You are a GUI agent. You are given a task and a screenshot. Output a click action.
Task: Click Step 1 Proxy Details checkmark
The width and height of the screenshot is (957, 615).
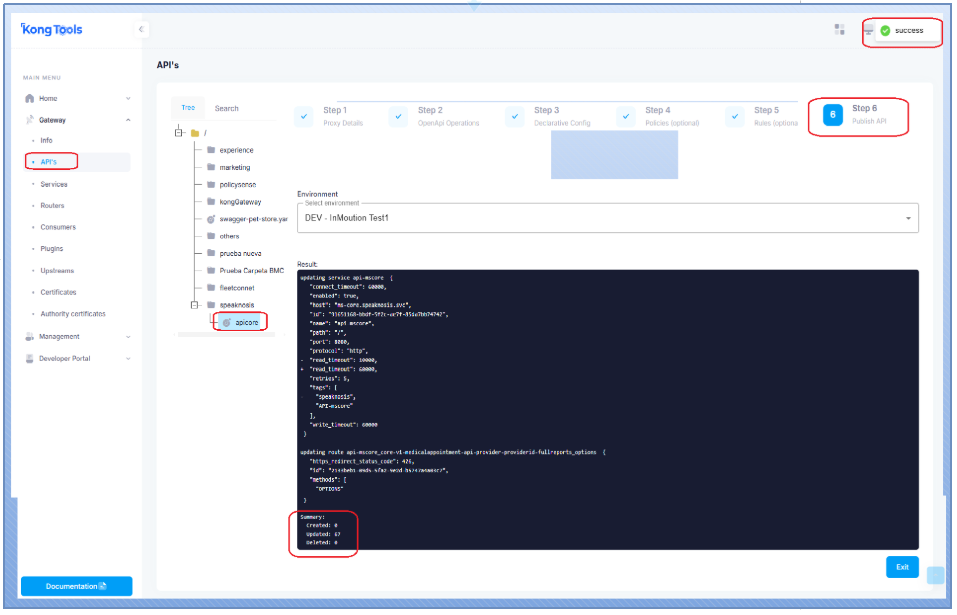pyautogui.click(x=305, y=116)
